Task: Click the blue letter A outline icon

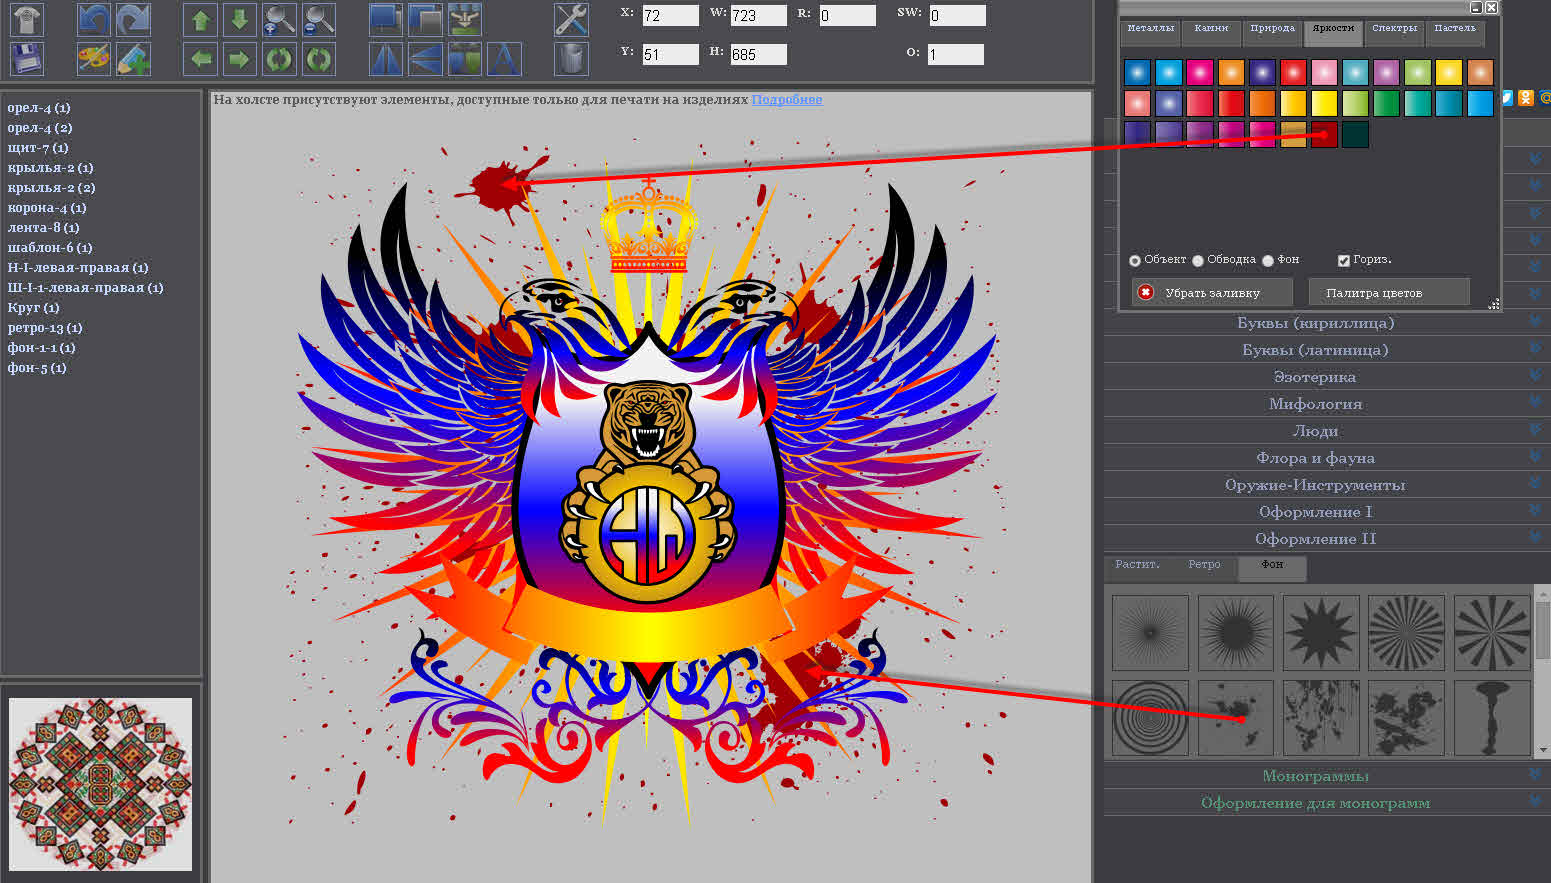Action: pos(504,59)
